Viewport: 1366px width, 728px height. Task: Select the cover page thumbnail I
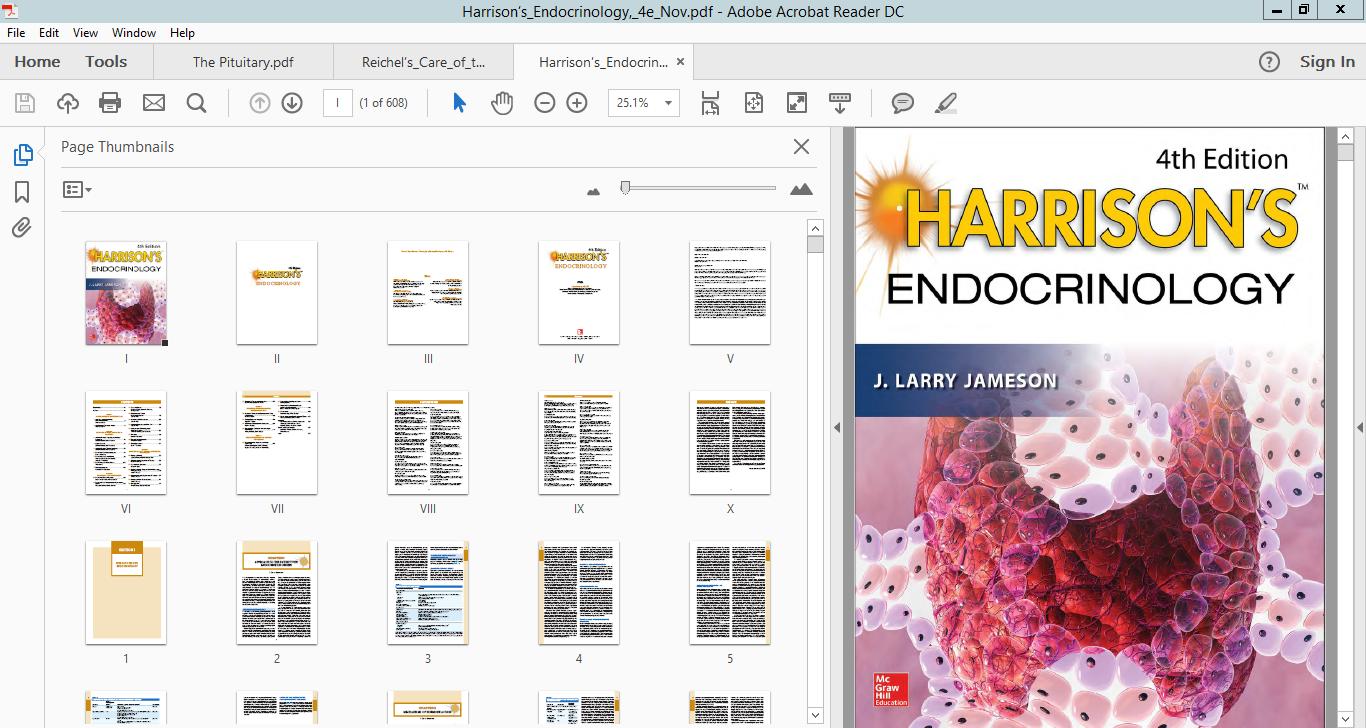[127, 293]
